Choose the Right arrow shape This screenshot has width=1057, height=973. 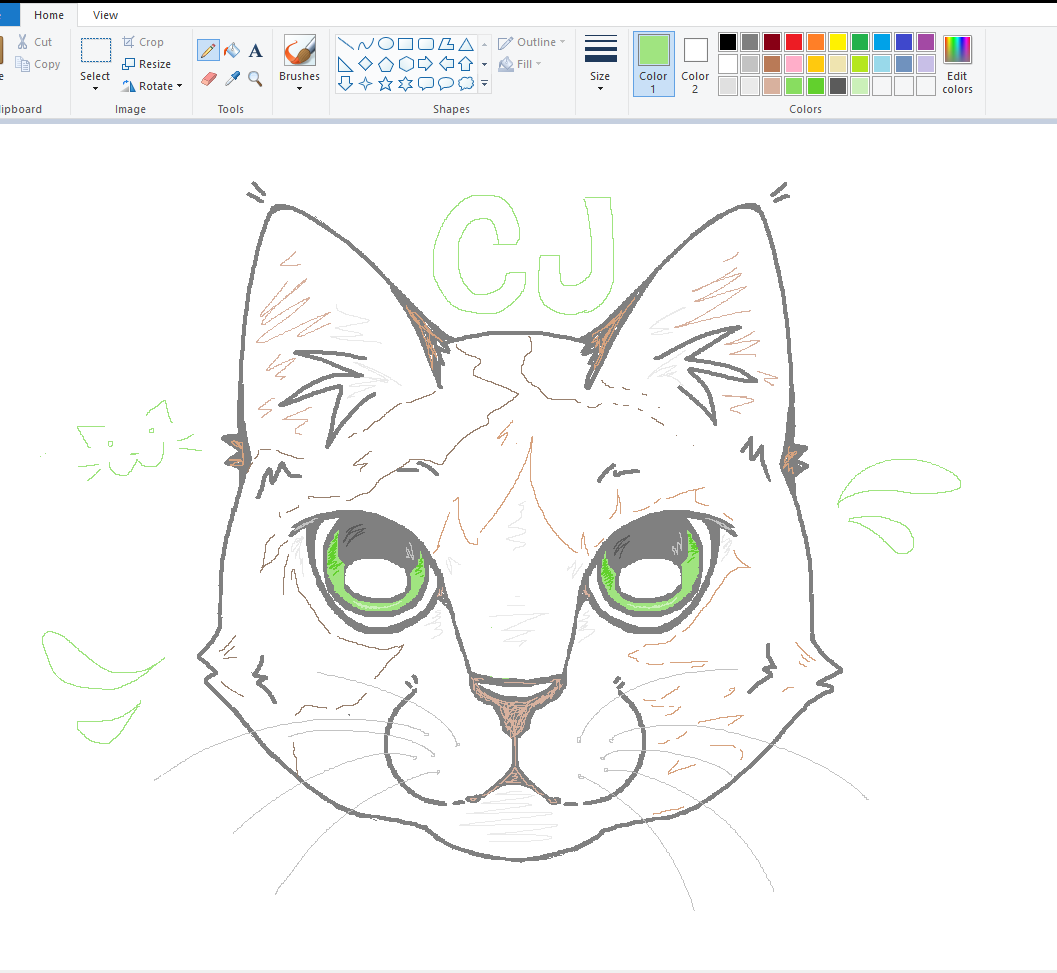click(x=425, y=64)
